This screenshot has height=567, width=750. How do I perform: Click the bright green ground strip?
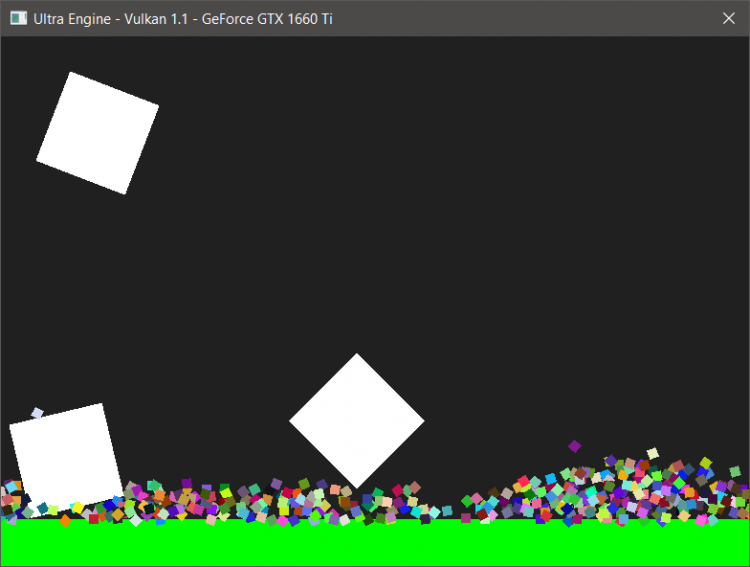click(x=375, y=544)
